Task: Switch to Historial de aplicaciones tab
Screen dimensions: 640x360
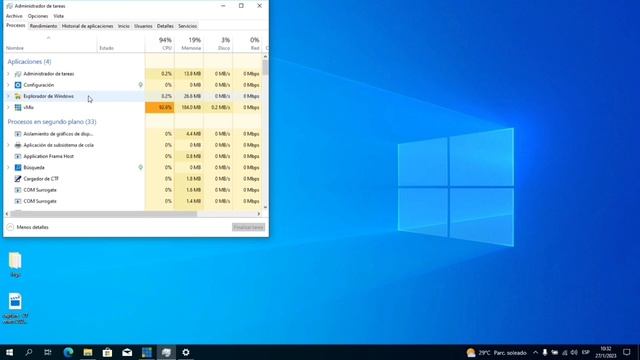Action: coord(87,26)
